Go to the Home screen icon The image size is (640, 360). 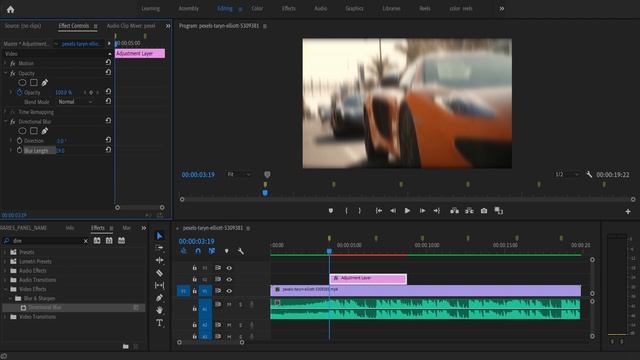[11, 9]
